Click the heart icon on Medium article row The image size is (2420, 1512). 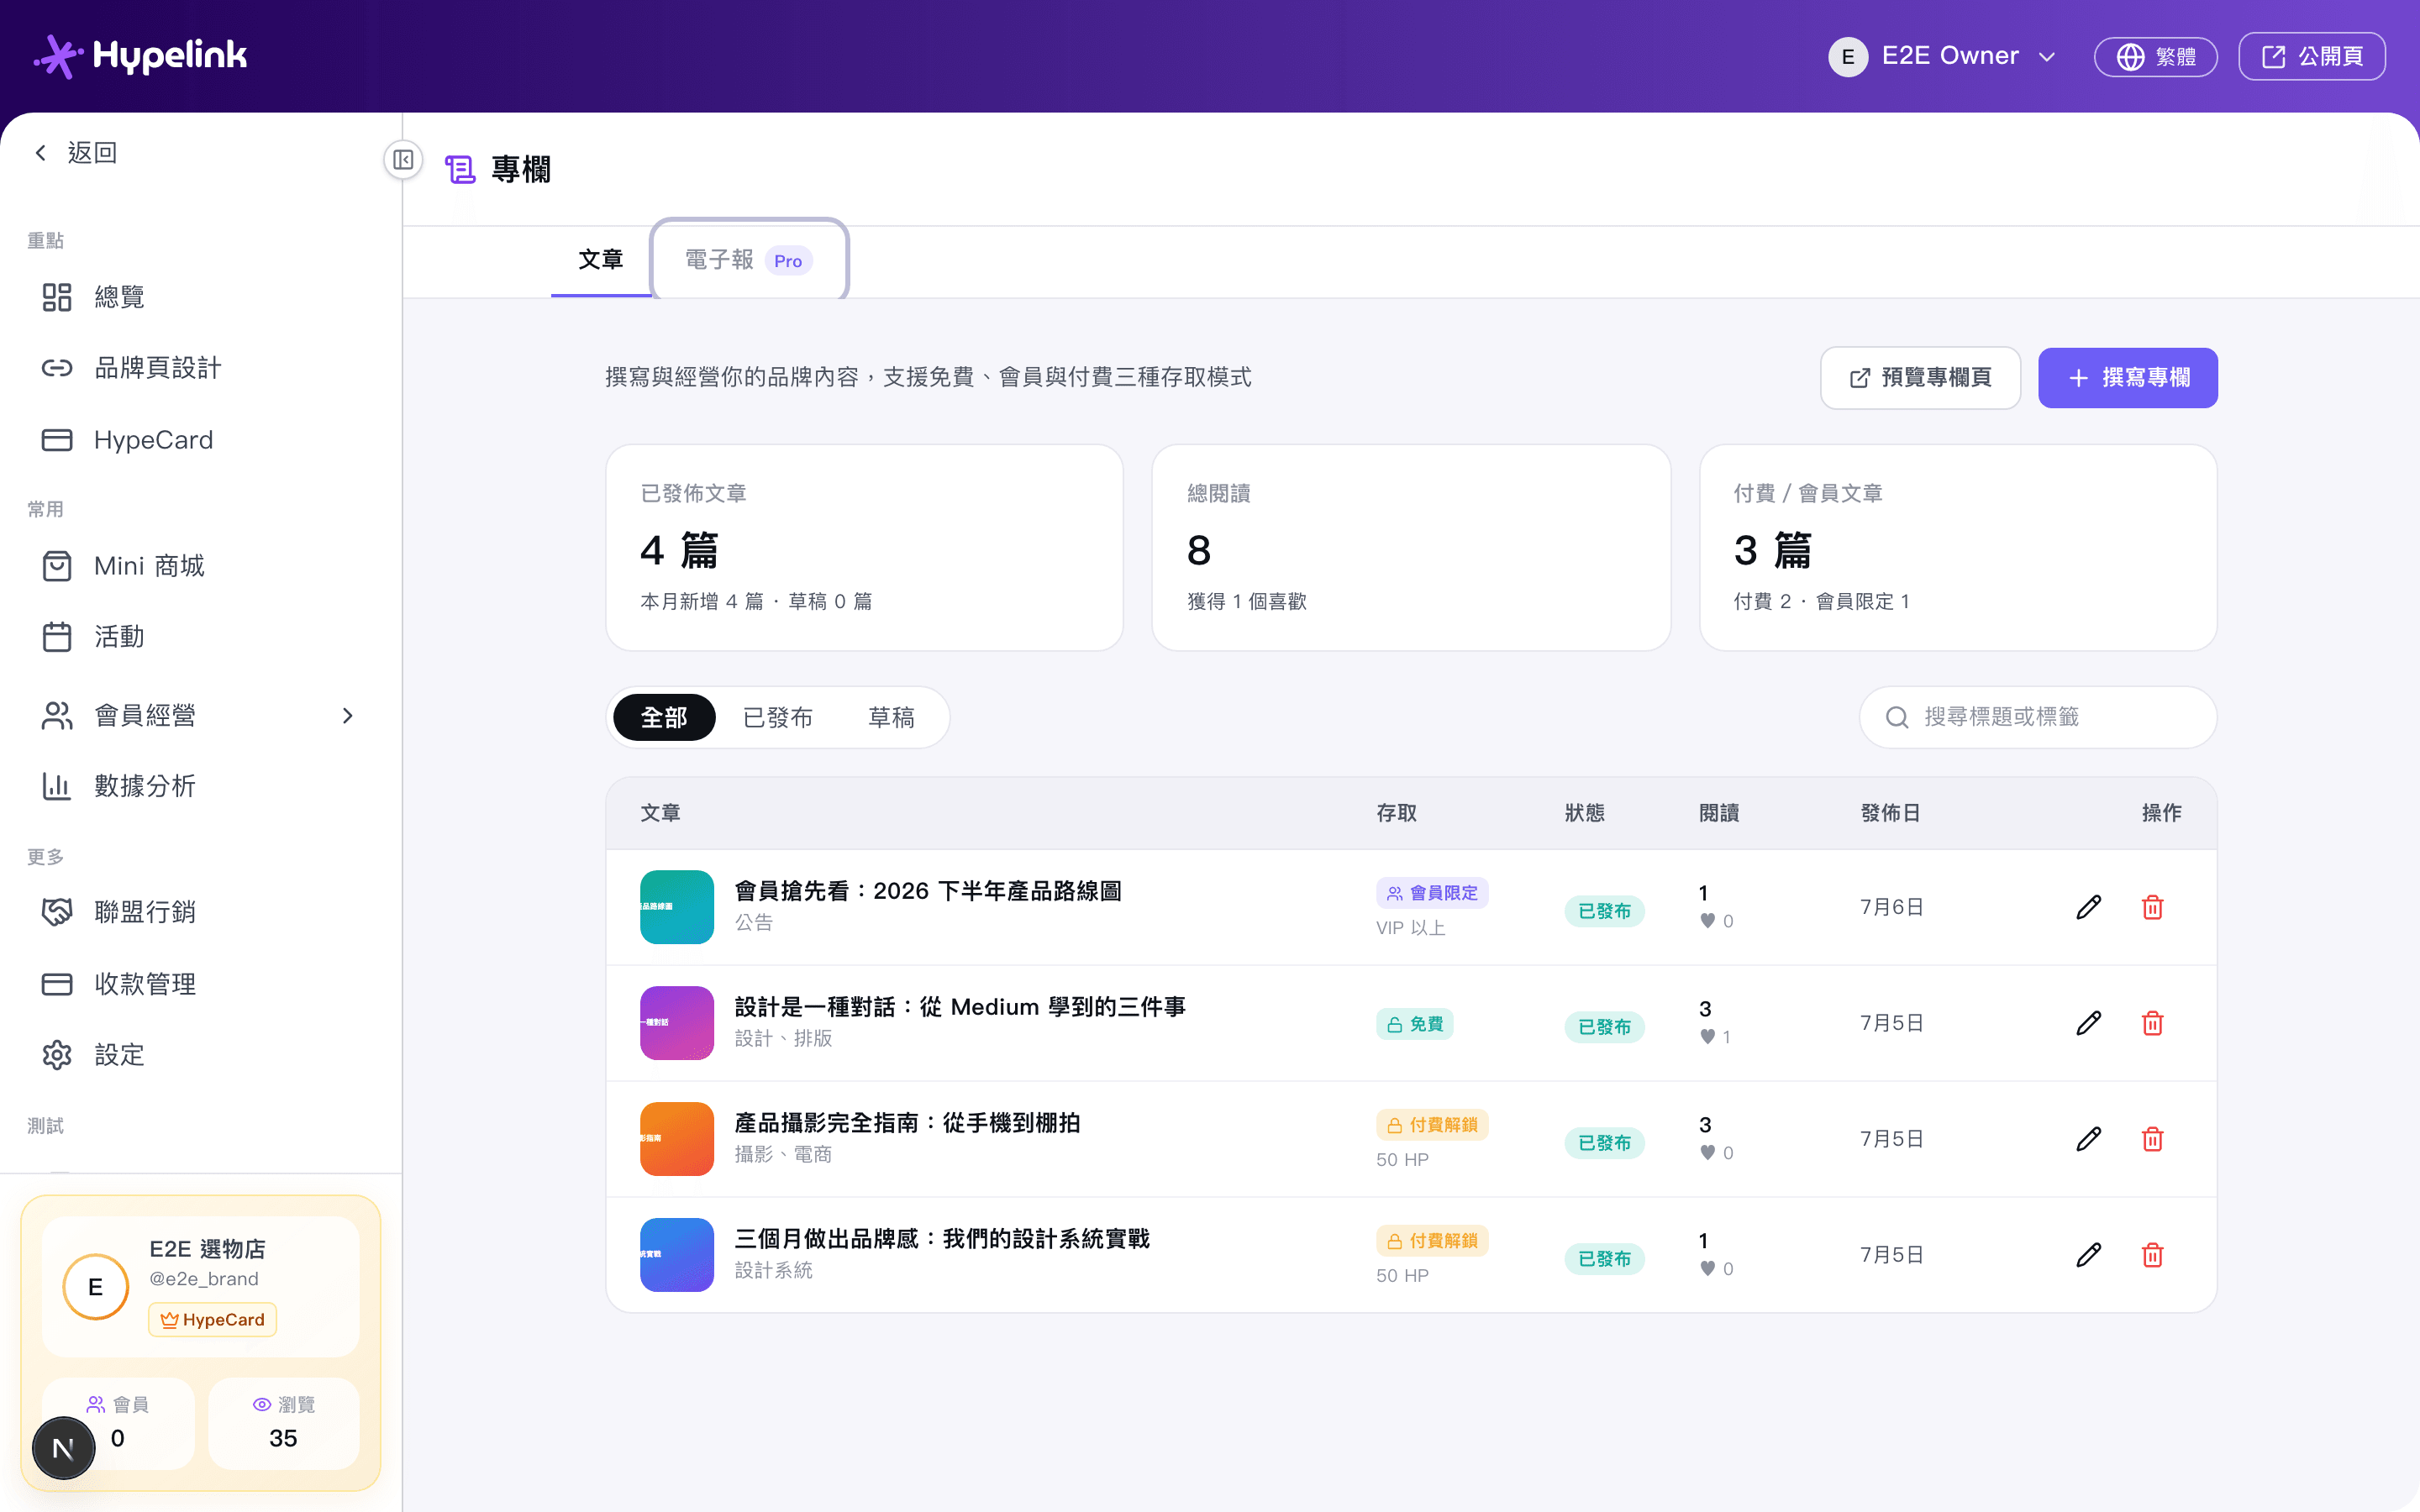tap(1707, 1037)
